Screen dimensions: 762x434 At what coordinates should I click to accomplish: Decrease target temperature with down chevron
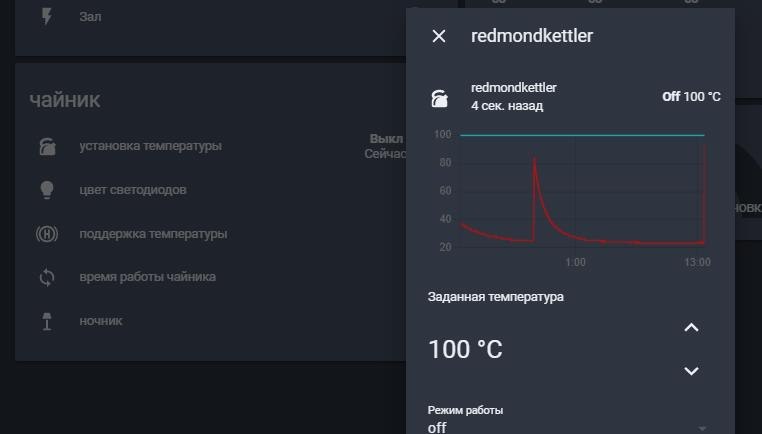pyautogui.click(x=691, y=371)
